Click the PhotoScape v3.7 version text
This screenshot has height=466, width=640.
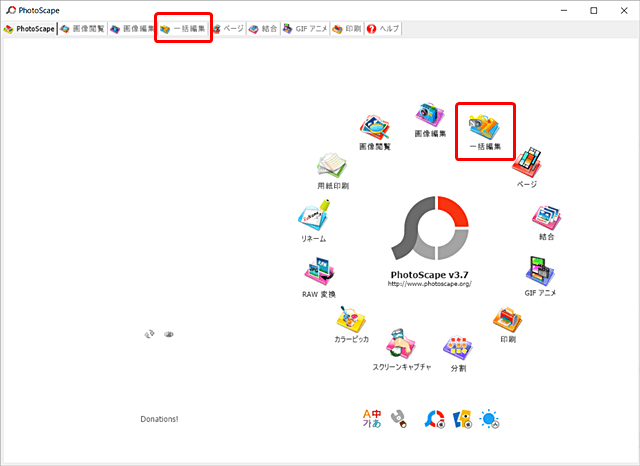(429, 275)
